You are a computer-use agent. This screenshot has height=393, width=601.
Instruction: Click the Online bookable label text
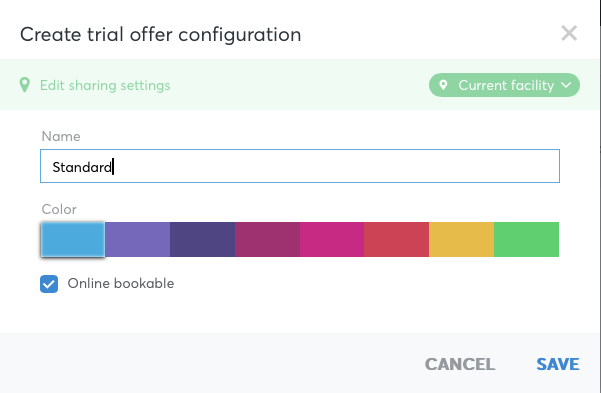pyautogui.click(x=121, y=283)
